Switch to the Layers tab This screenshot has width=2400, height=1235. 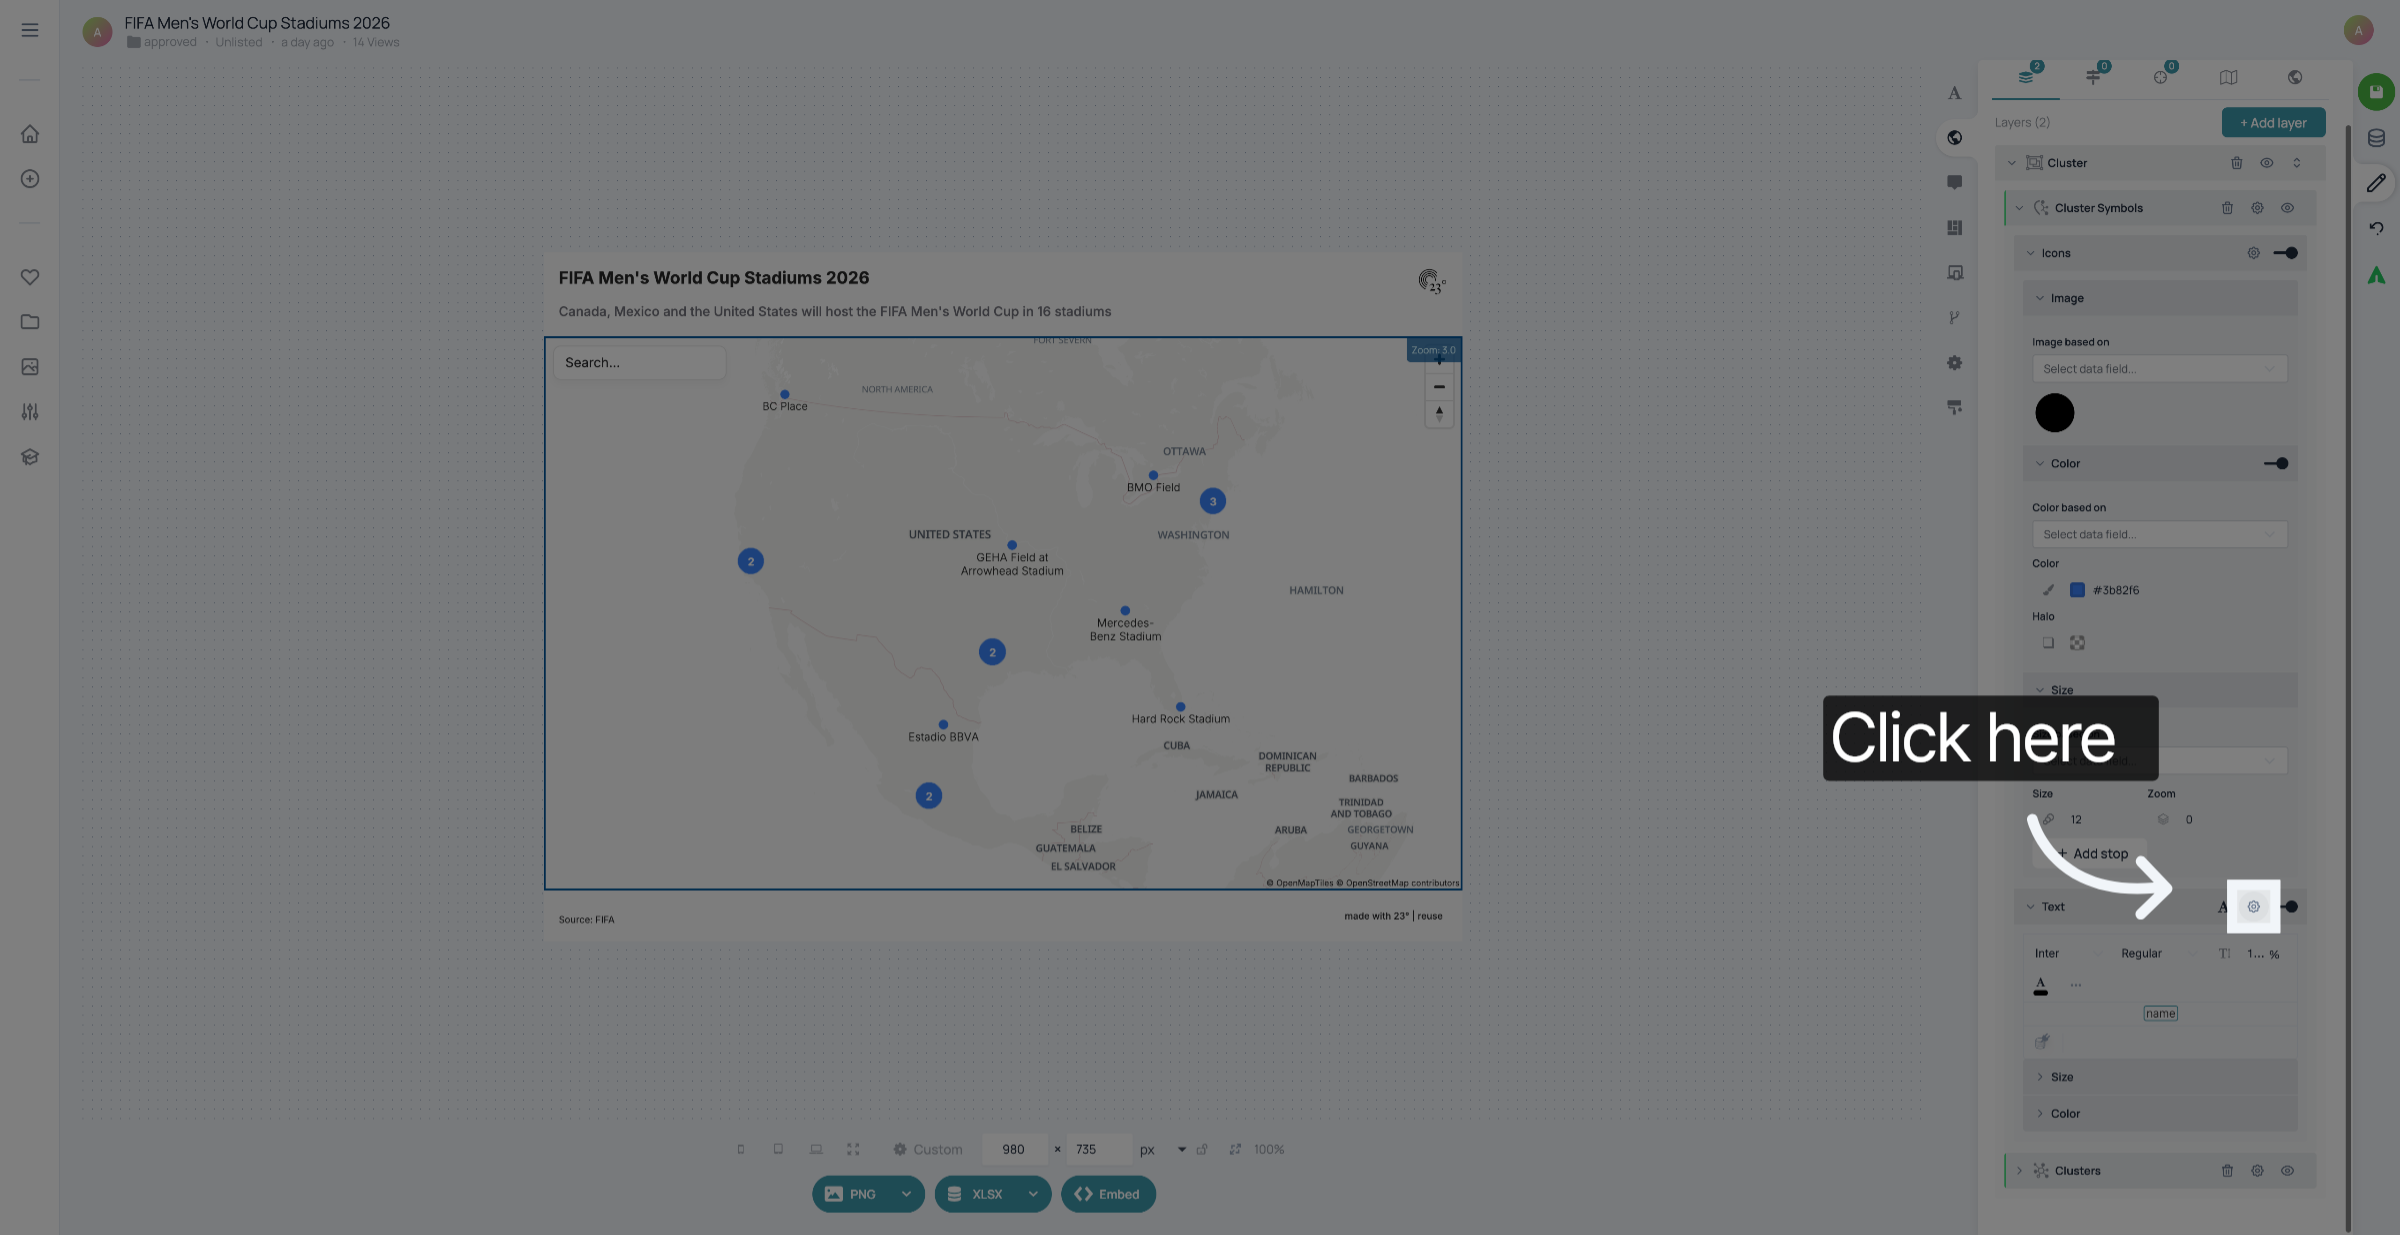click(2026, 77)
